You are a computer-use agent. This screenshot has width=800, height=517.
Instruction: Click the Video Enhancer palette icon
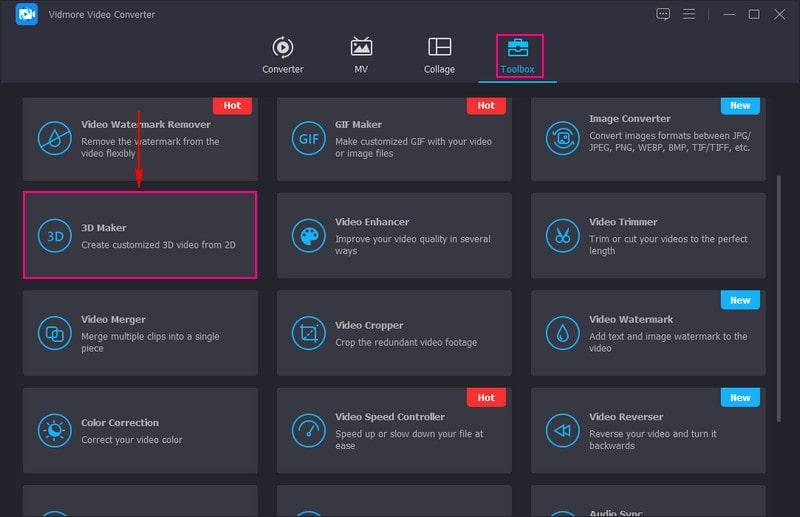point(308,236)
